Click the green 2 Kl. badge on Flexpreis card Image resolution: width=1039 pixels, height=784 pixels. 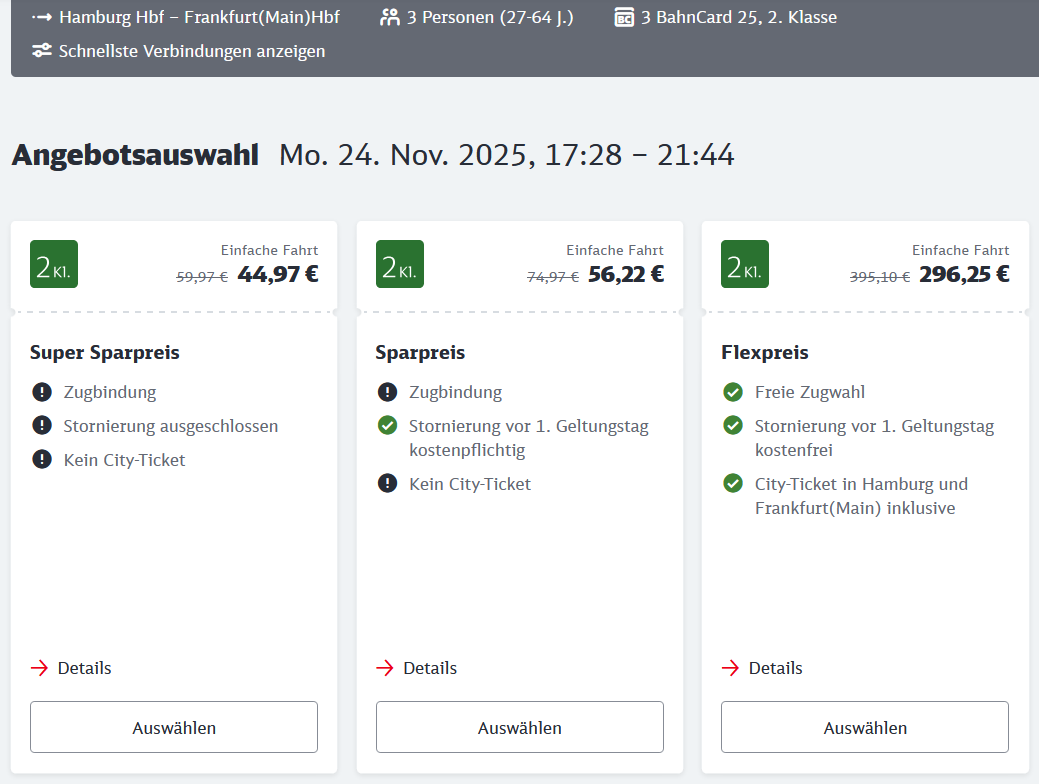(x=745, y=264)
